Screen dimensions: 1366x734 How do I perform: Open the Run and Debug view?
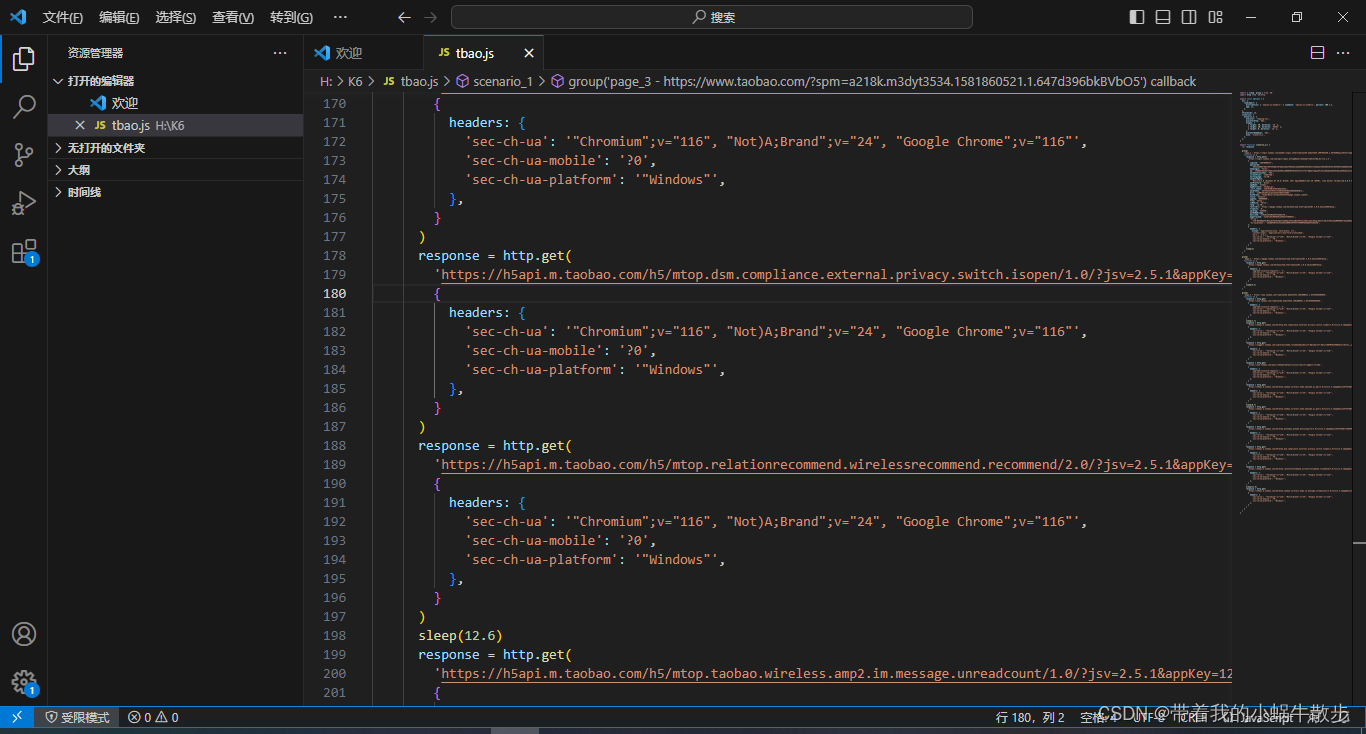[24, 203]
